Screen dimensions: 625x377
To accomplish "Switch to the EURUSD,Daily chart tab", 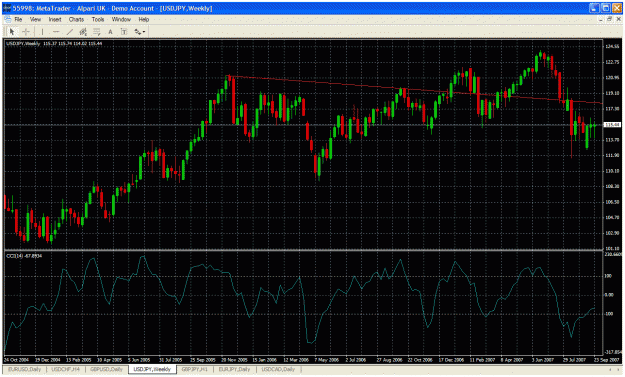I will coord(25,369).
